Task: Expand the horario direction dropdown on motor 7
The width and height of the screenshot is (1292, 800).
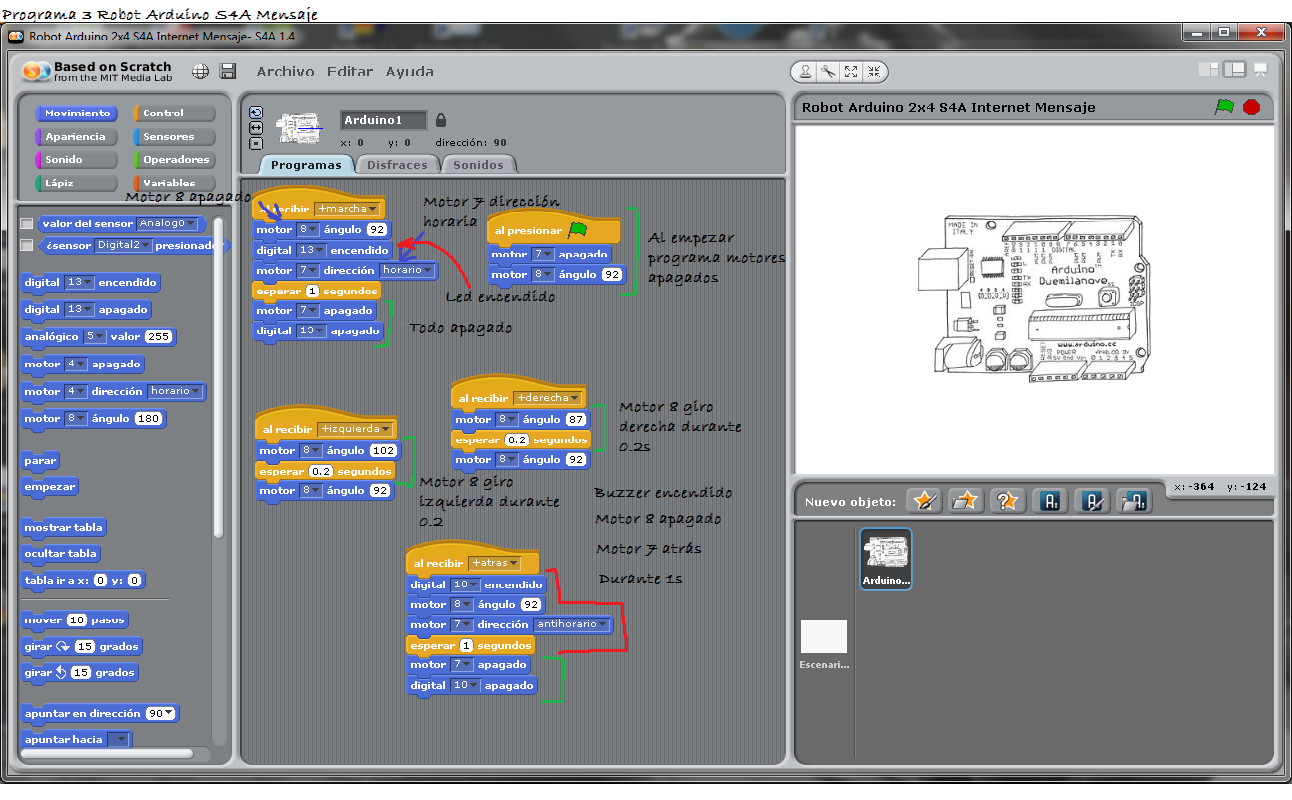Action: 427,270
